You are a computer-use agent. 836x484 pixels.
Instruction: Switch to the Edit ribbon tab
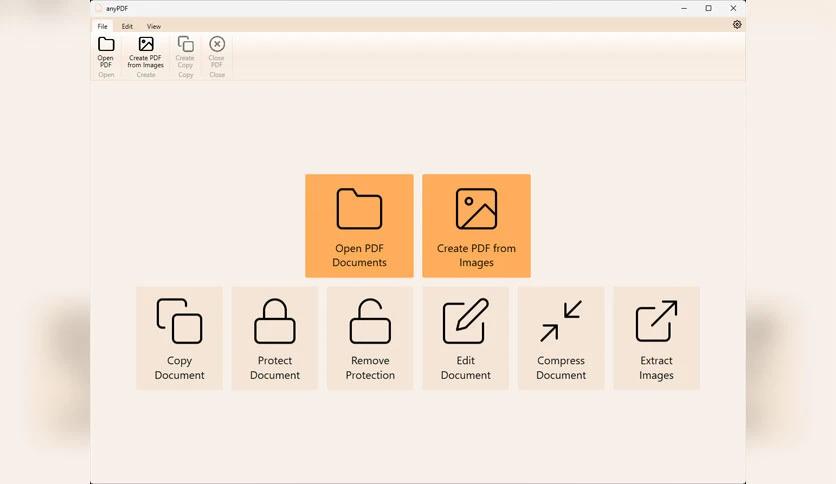[x=127, y=26]
